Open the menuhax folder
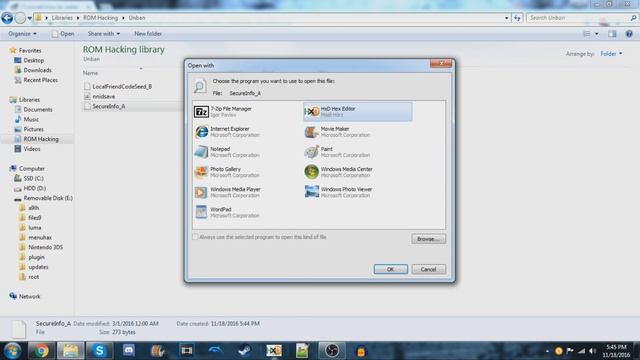The image size is (640, 360). click(x=40, y=237)
